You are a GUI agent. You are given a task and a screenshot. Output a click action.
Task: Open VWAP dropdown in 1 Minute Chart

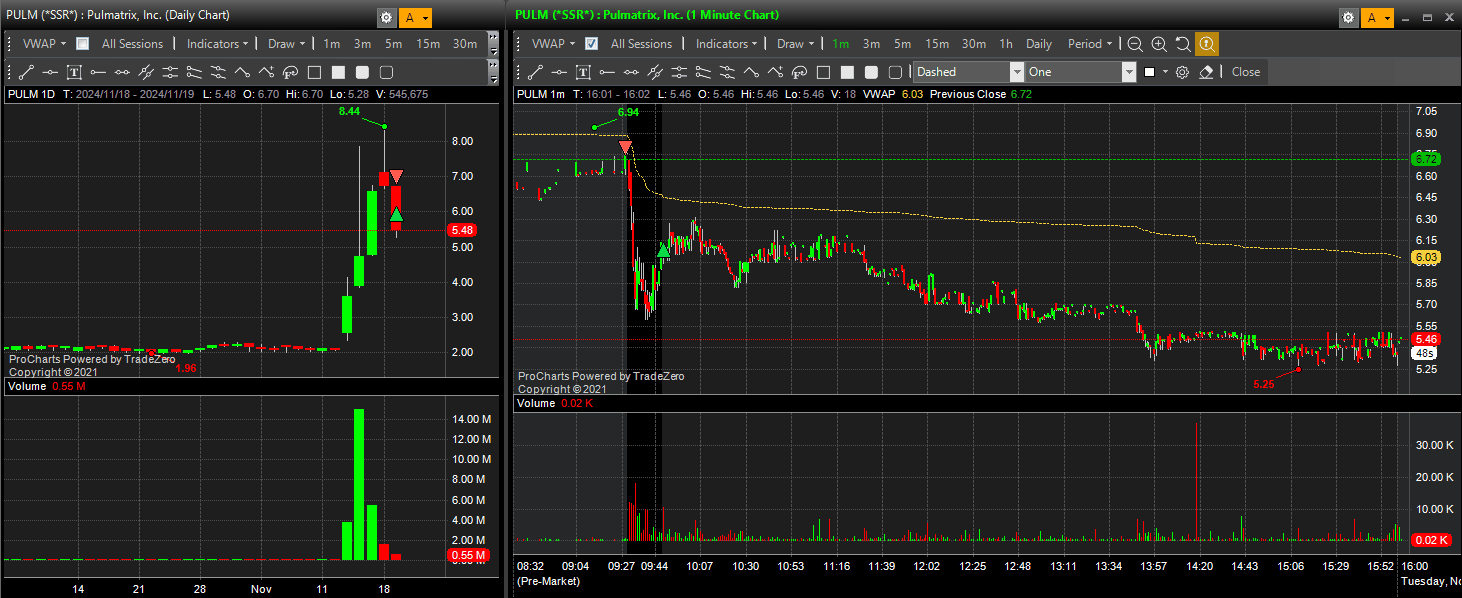553,44
